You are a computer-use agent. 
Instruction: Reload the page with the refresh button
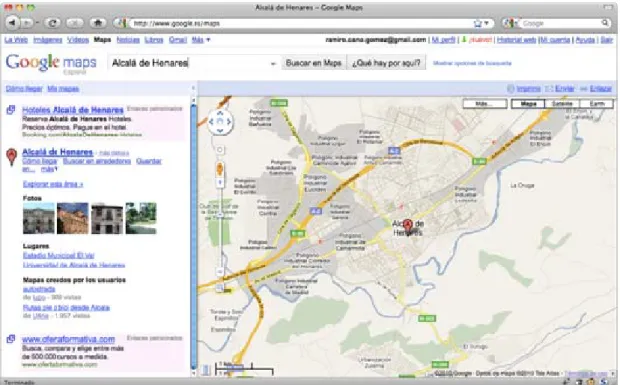pyautogui.click(x=53, y=23)
